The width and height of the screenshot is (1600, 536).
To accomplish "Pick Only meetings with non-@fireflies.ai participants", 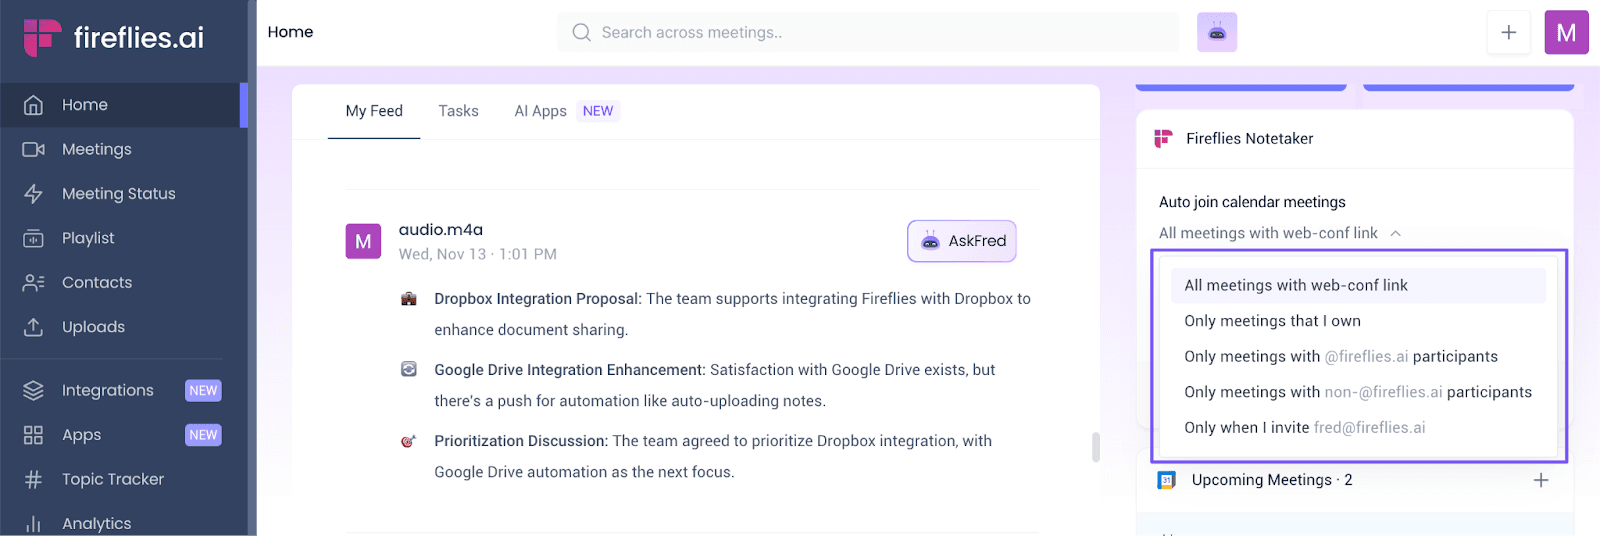I will tap(1358, 392).
